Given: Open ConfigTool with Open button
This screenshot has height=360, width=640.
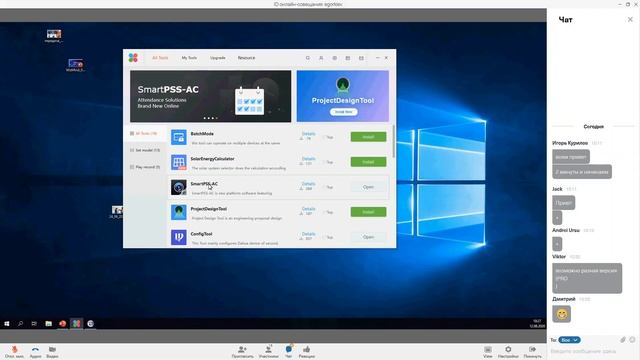Looking at the screenshot, I should coord(368,237).
